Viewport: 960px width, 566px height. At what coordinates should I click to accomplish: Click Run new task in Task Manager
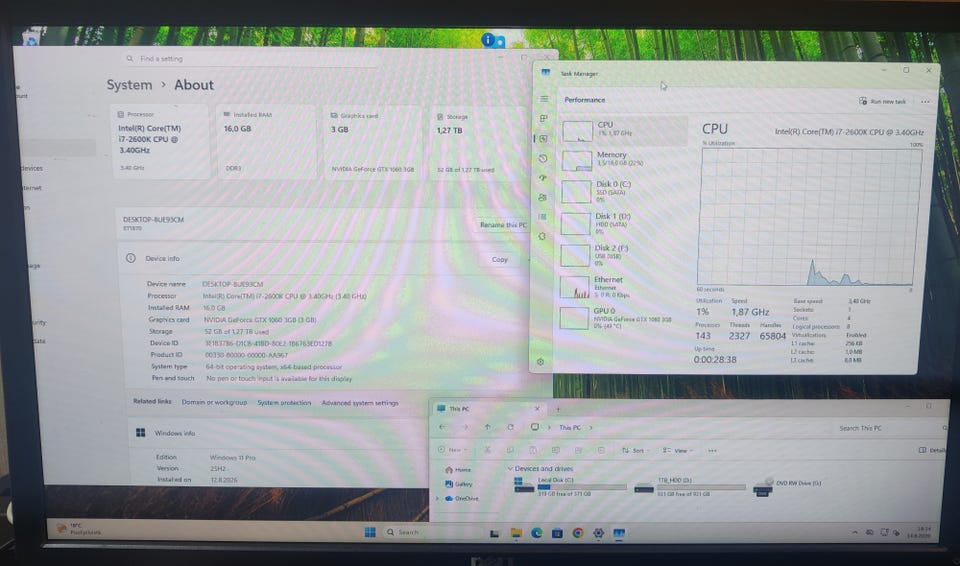click(882, 101)
